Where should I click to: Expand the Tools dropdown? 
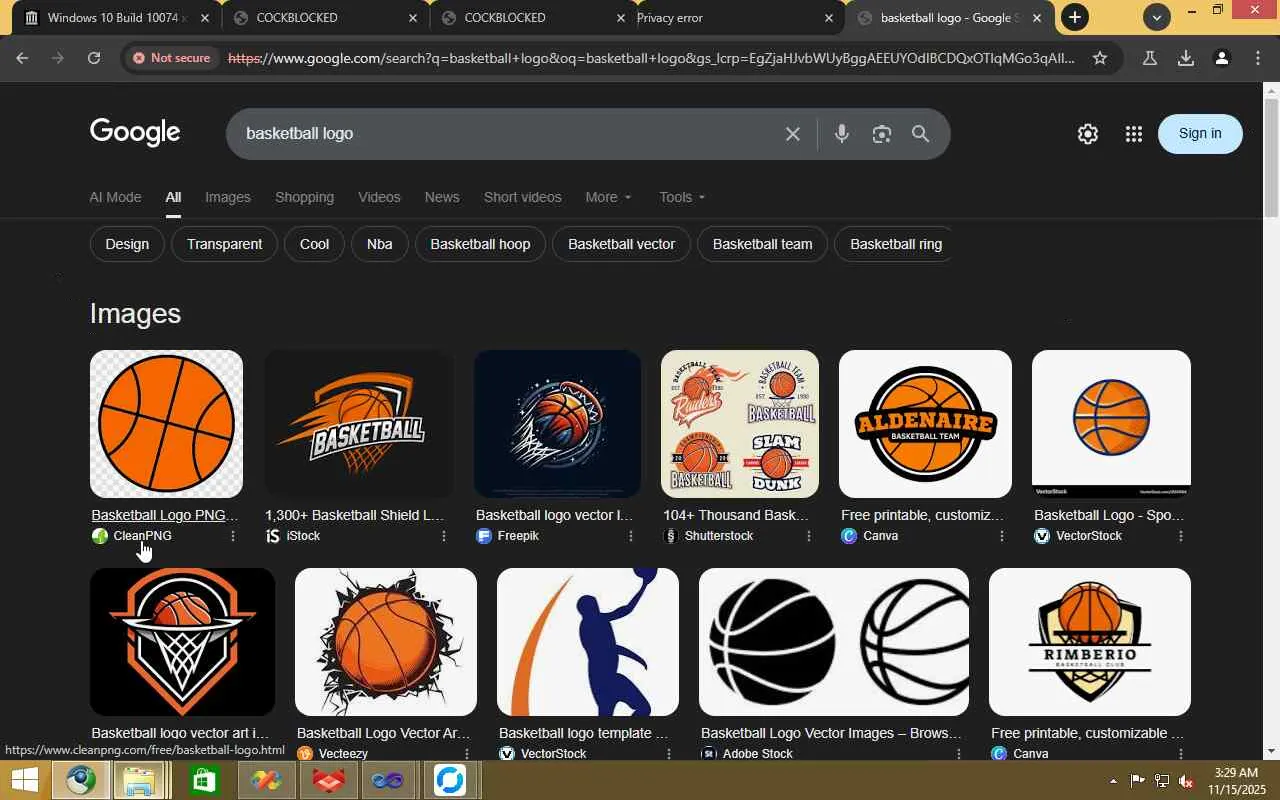682,197
